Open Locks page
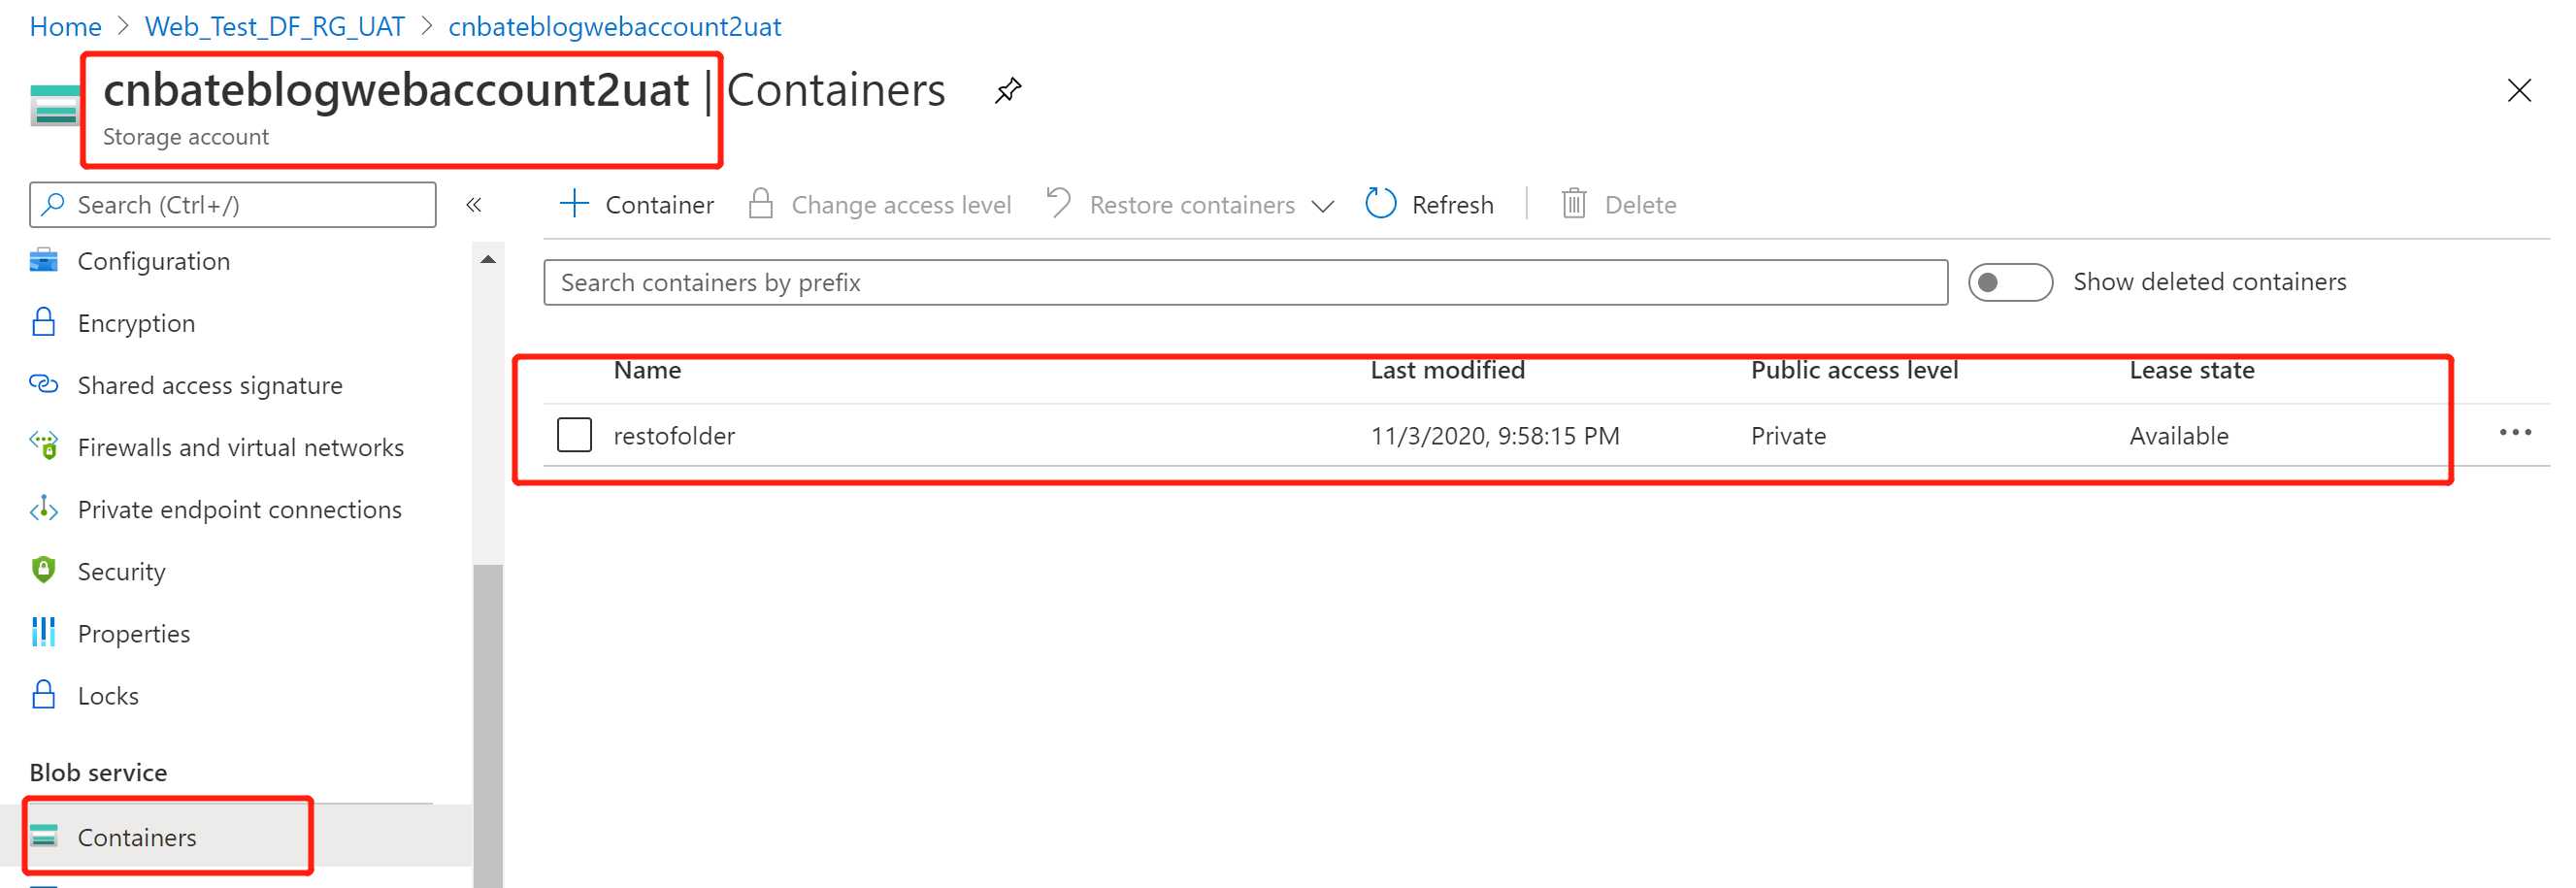 [108, 695]
